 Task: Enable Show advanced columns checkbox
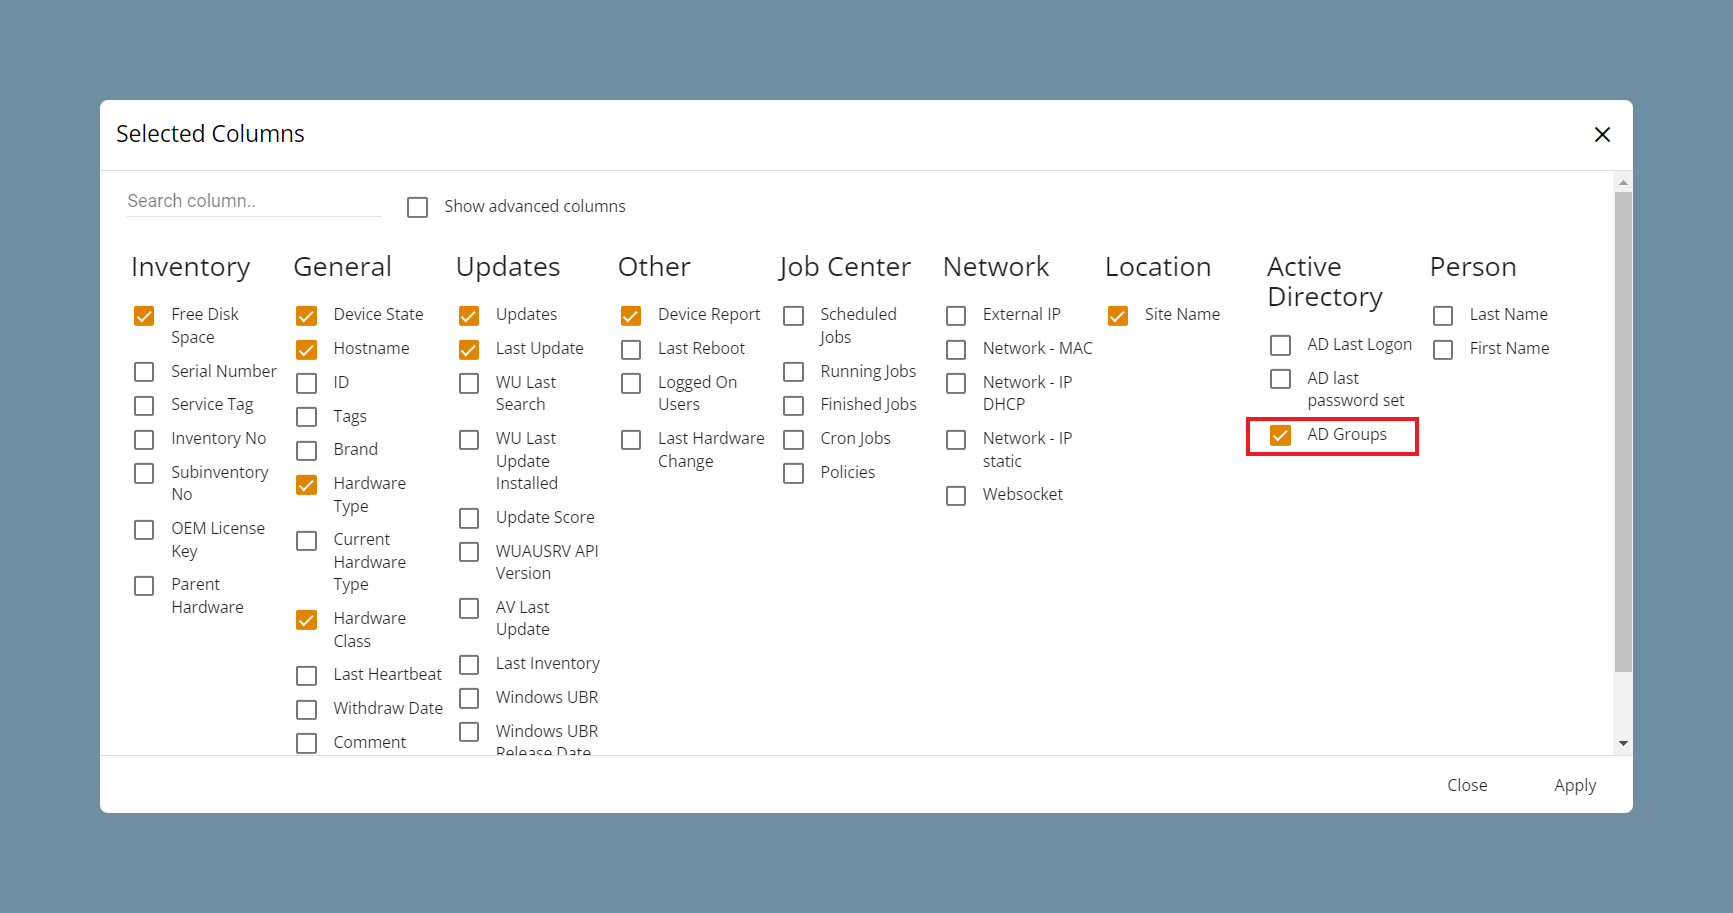(418, 207)
